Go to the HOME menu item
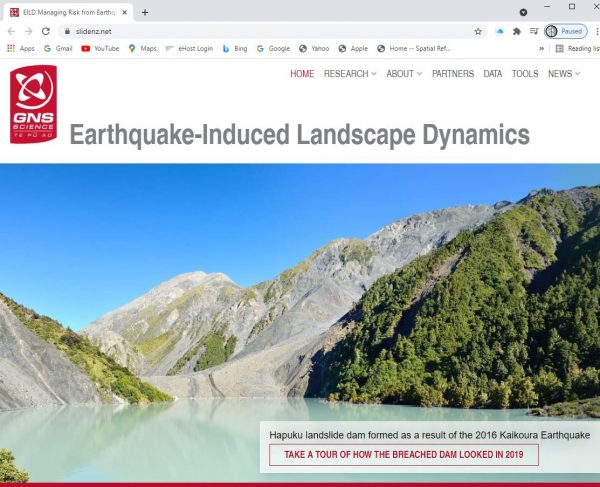Image resolution: width=600 pixels, height=487 pixels. pos(302,74)
